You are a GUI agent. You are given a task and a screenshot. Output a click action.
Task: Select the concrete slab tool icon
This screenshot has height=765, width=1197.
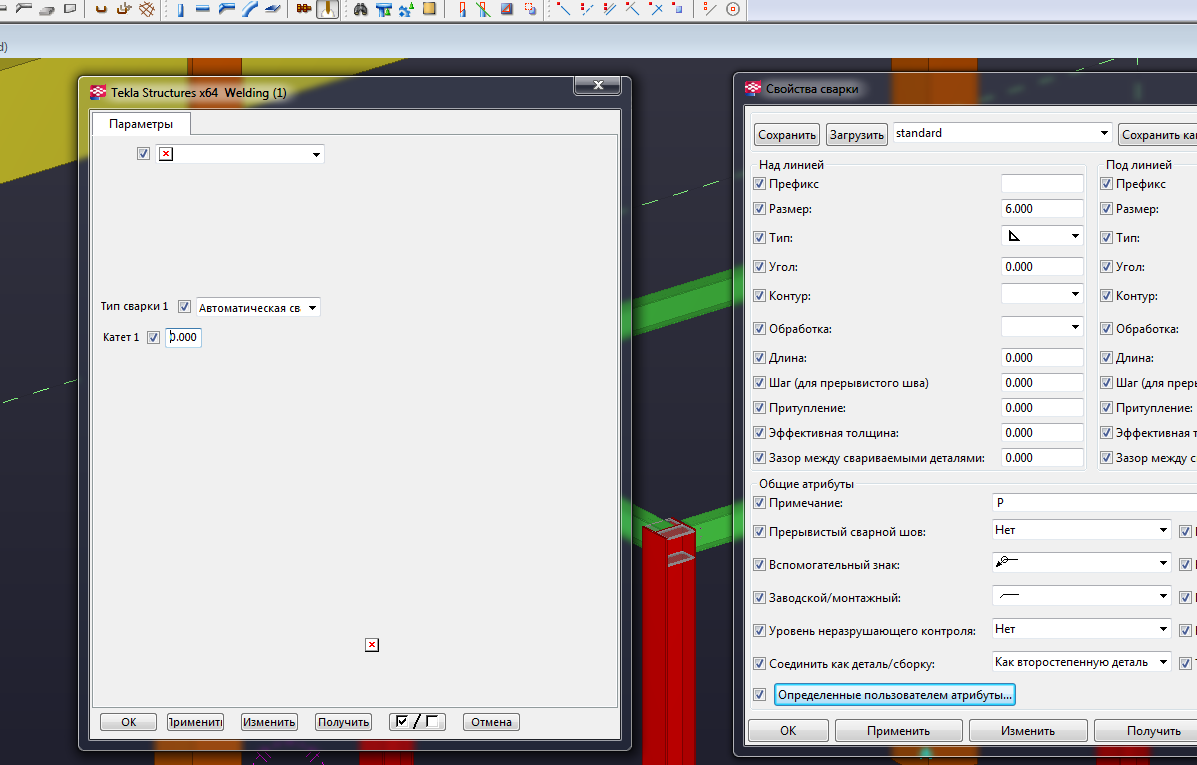tap(47, 10)
